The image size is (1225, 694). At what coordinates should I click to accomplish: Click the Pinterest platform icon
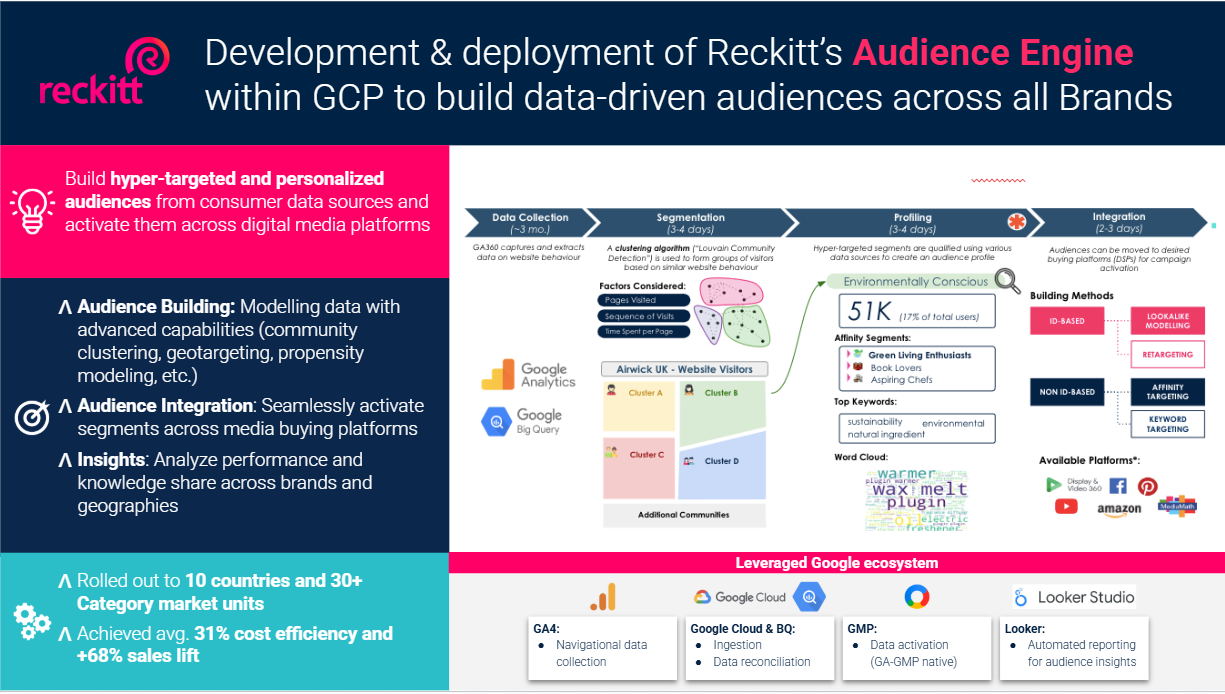click(x=1146, y=486)
